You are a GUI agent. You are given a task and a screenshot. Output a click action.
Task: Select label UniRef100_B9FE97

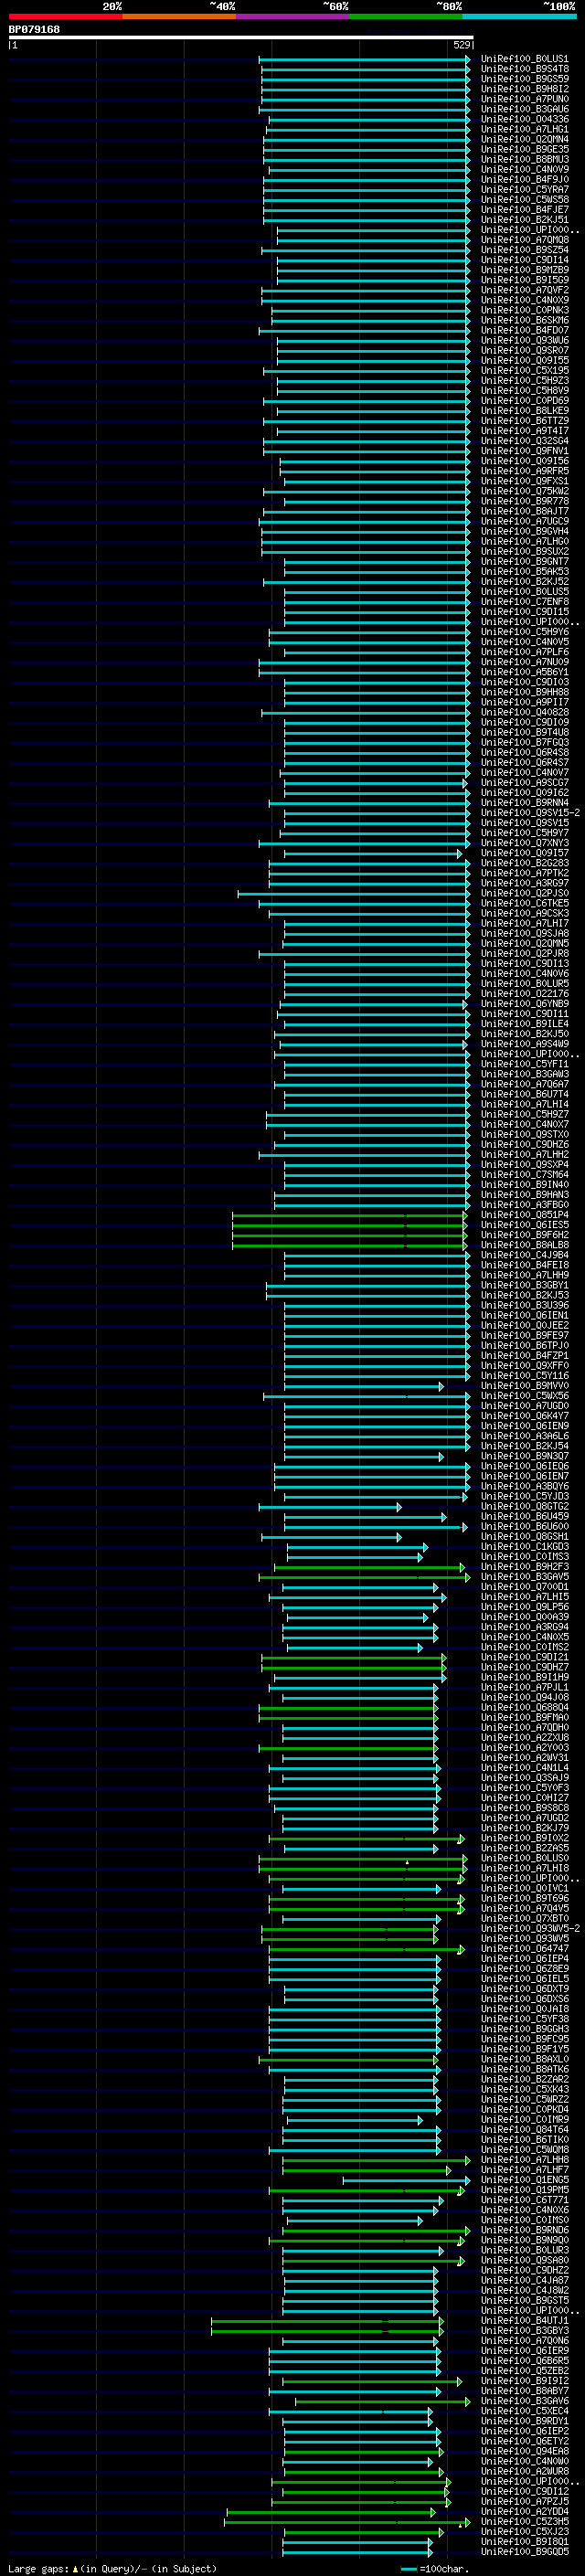pyautogui.click(x=524, y=1335)
